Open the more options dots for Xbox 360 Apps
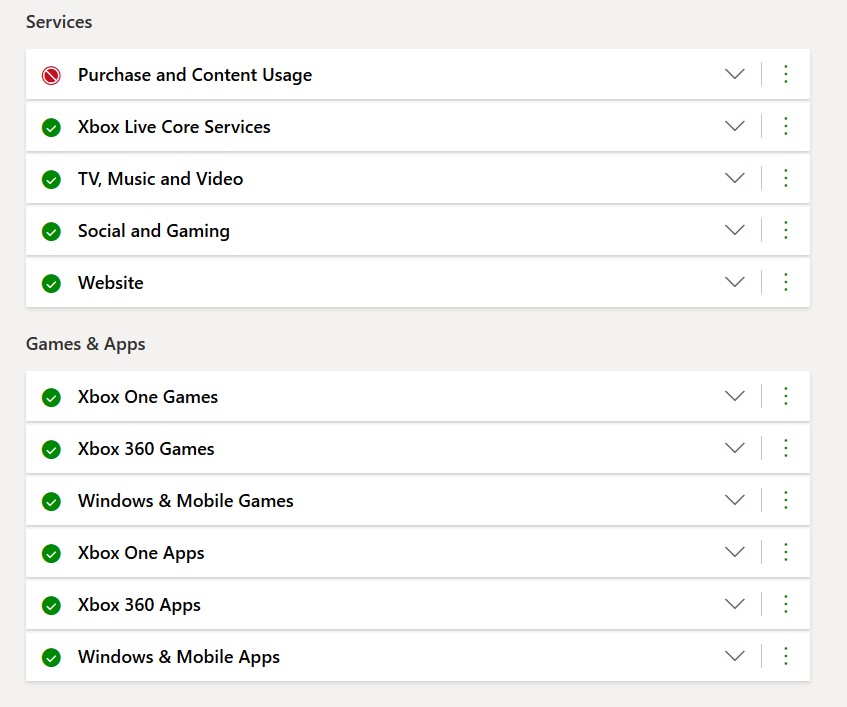The height and width of the screenshot is (707, 847). tap(786, 604)
